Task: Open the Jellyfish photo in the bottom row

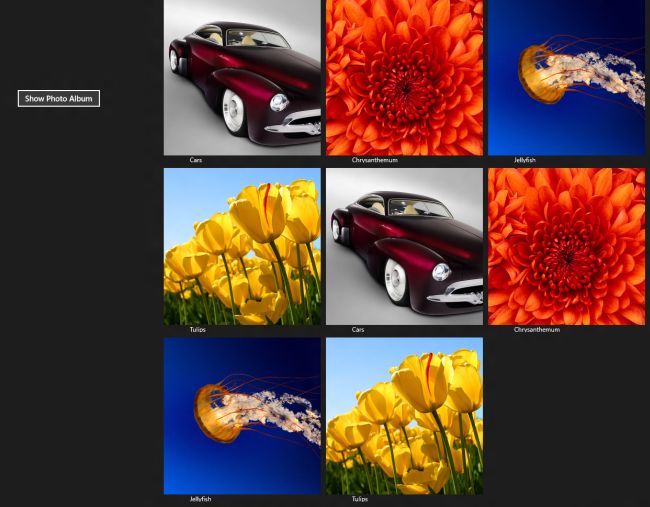Action: [x=242, y=416]
